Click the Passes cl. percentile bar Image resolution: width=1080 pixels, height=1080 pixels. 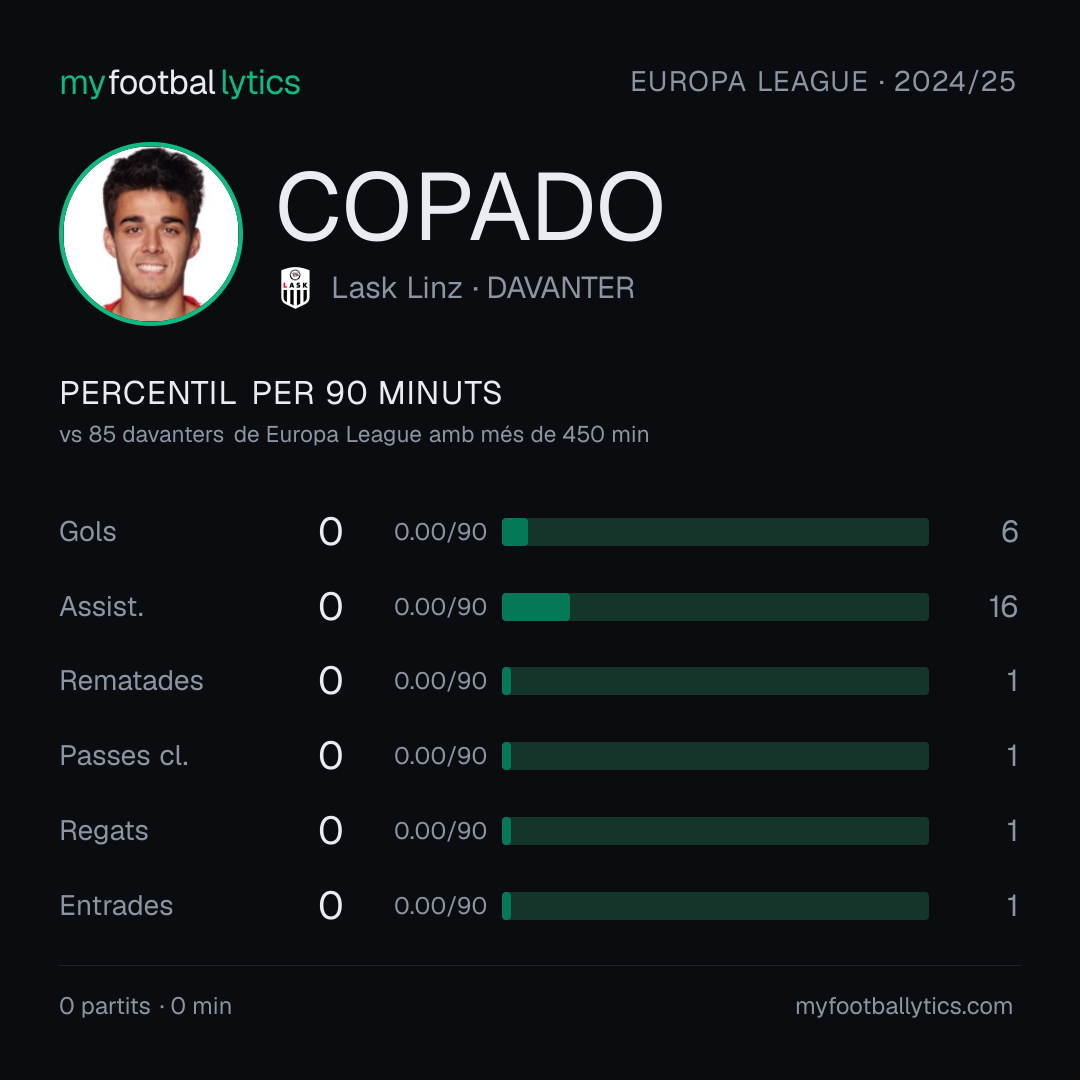click(715, 756)
